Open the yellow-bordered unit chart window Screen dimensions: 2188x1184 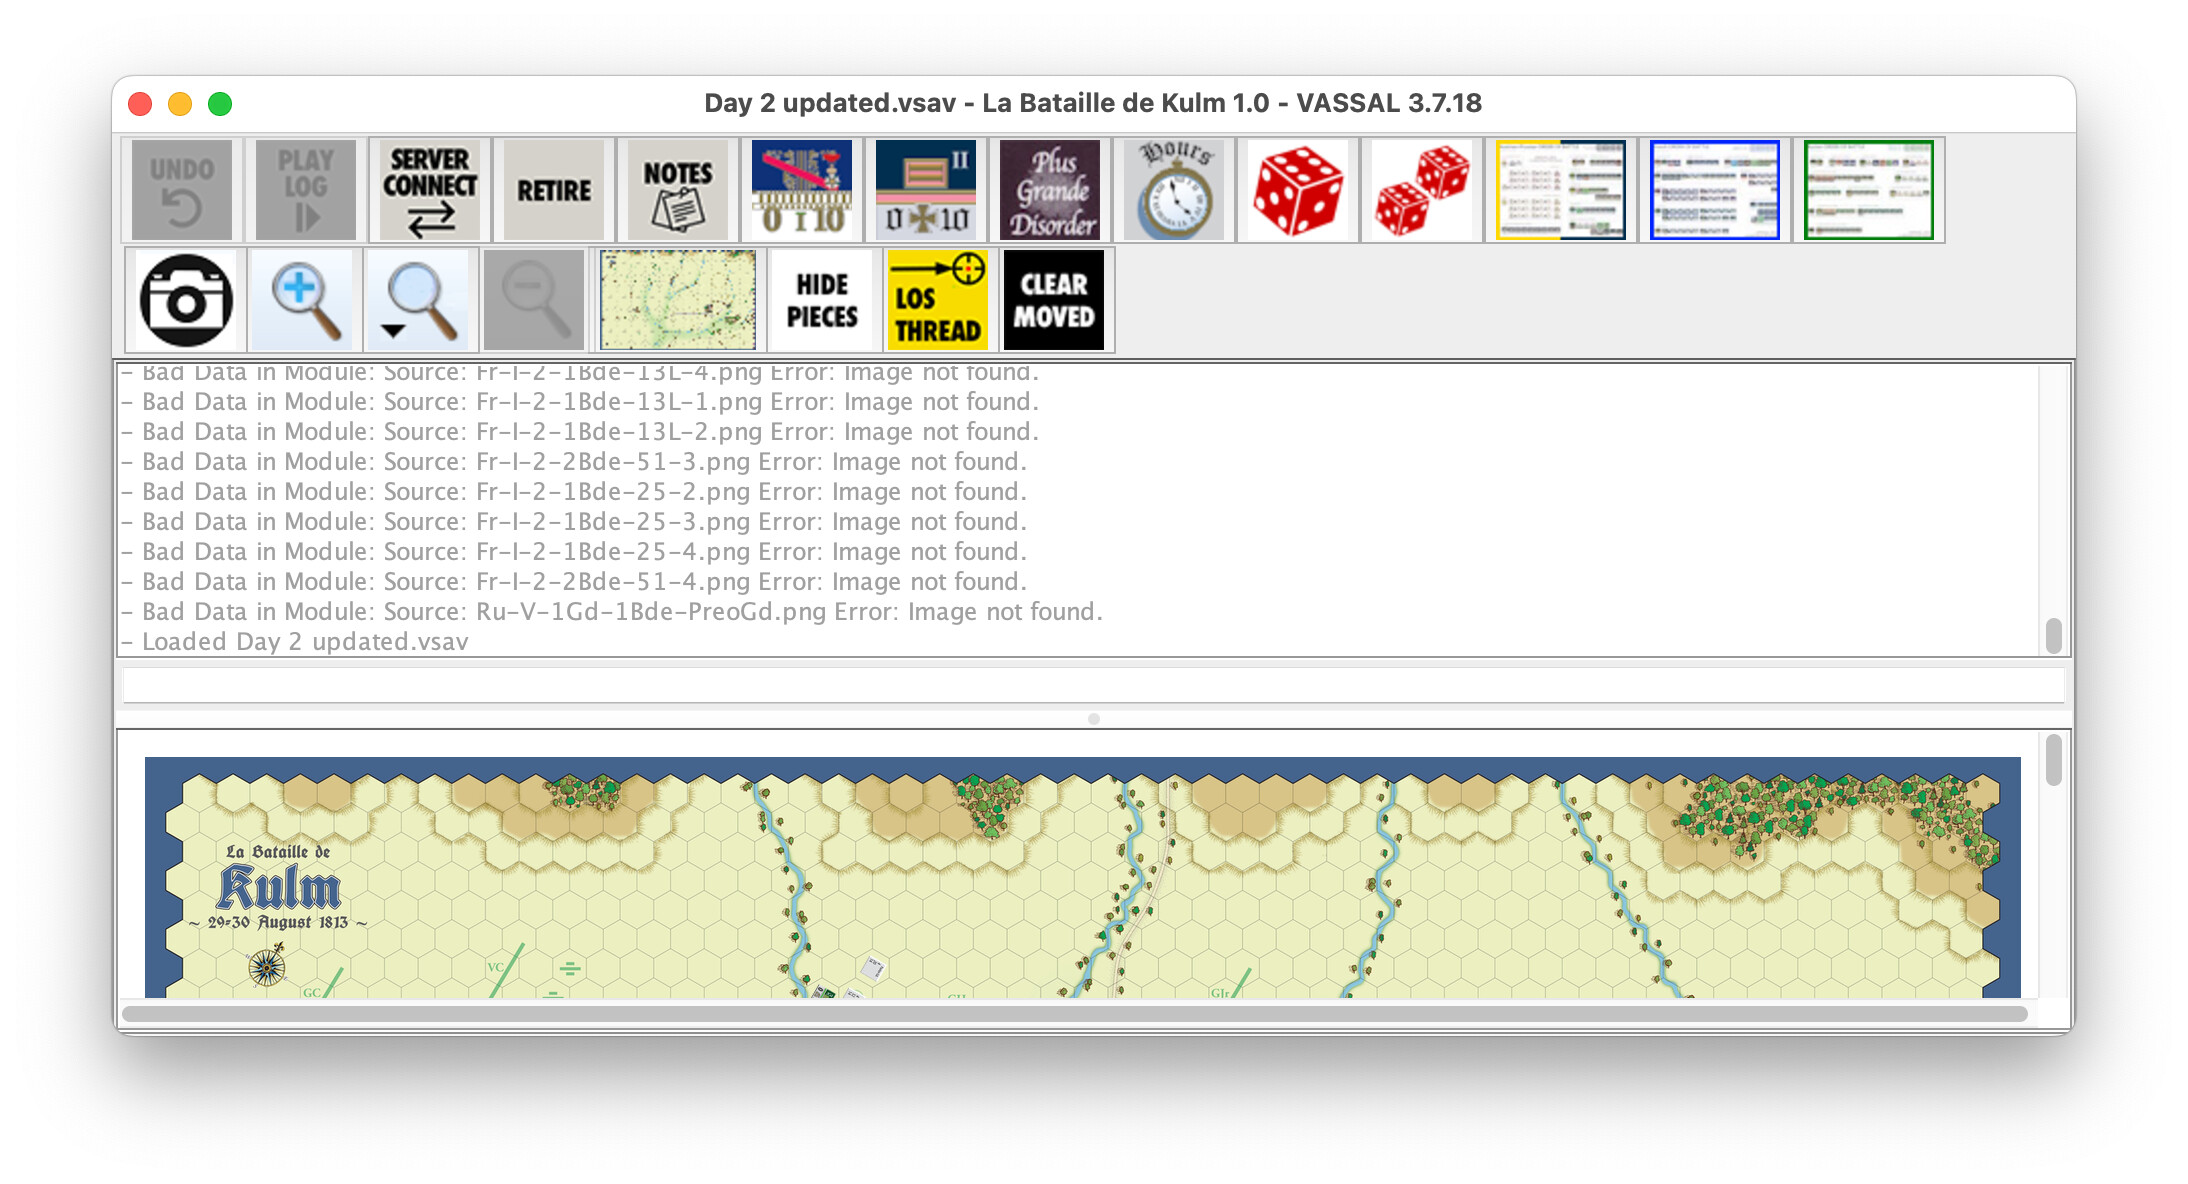[x=1560, y=190]
